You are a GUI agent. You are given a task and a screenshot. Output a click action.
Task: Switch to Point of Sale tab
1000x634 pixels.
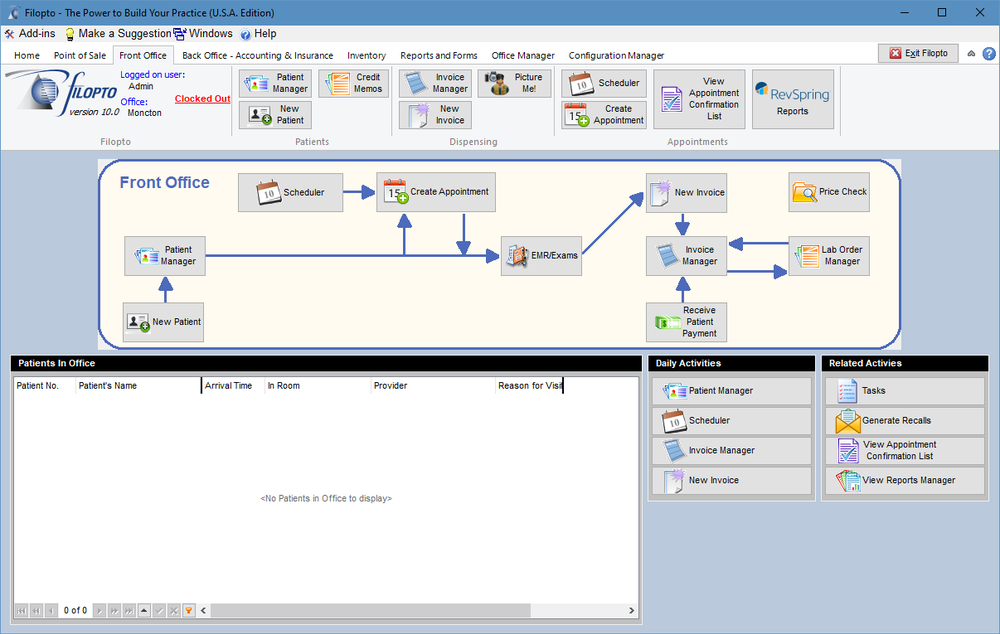point(80,55)
